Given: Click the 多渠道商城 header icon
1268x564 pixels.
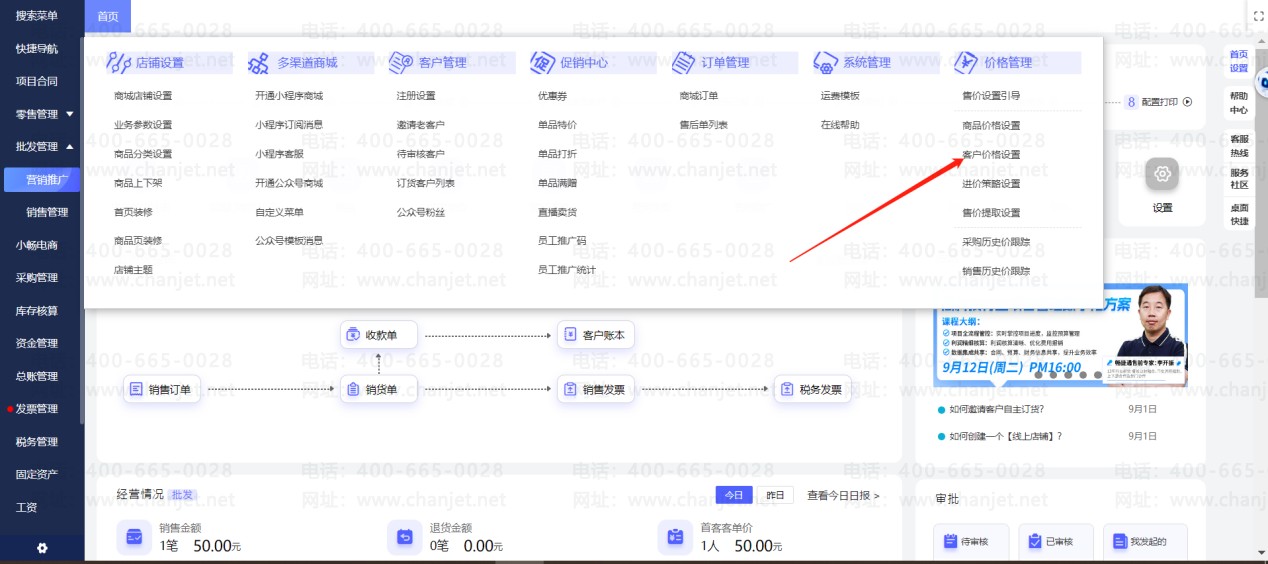Looking at the screenshot, I should pyautogui.click(x=259, y=63).
